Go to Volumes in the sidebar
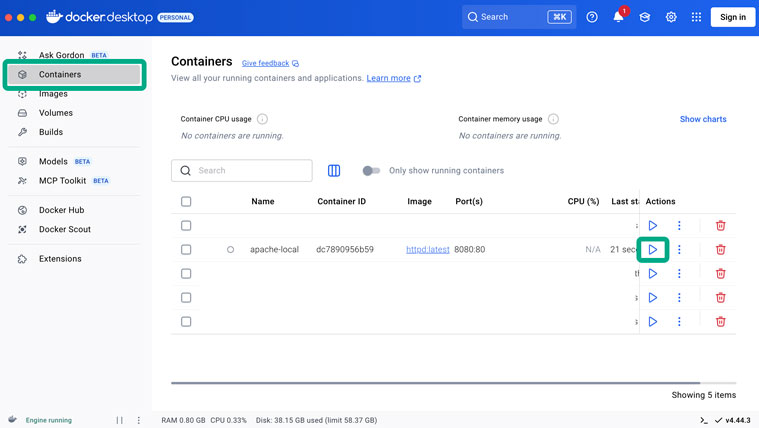 pos(74,113)
